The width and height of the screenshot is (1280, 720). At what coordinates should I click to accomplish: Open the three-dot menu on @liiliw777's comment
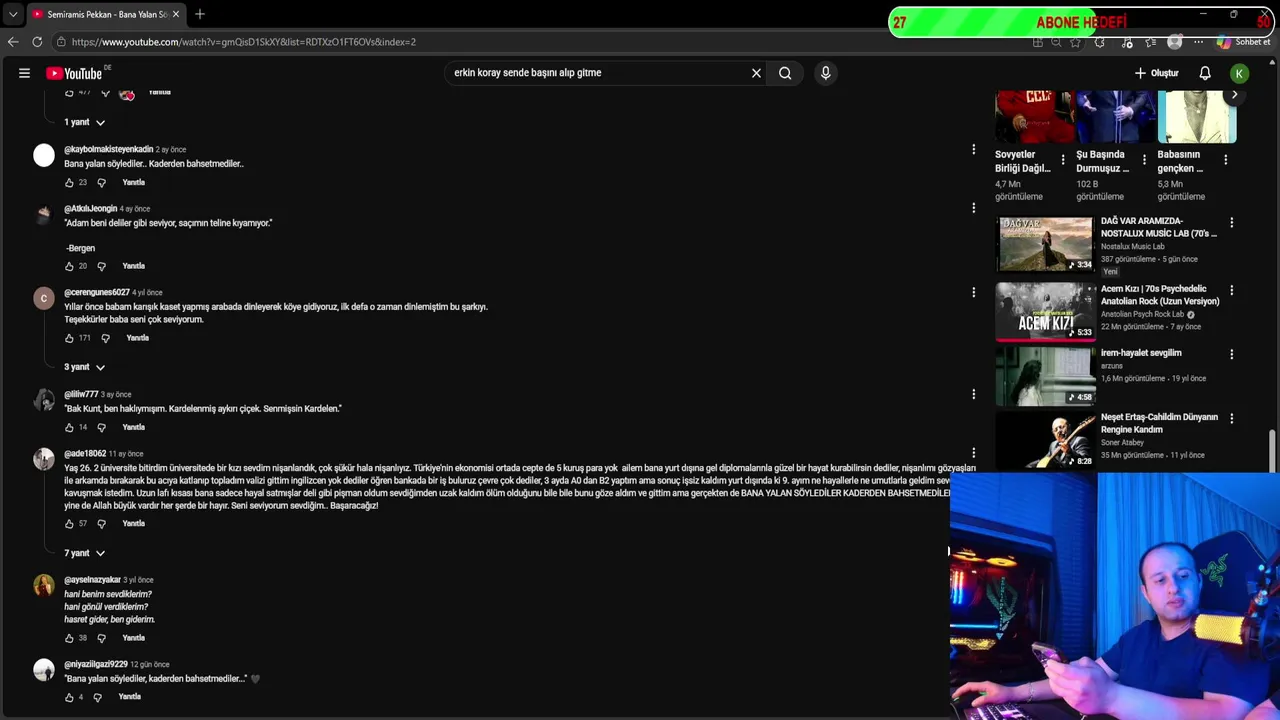pyautogui.click(x=973, y=394)
